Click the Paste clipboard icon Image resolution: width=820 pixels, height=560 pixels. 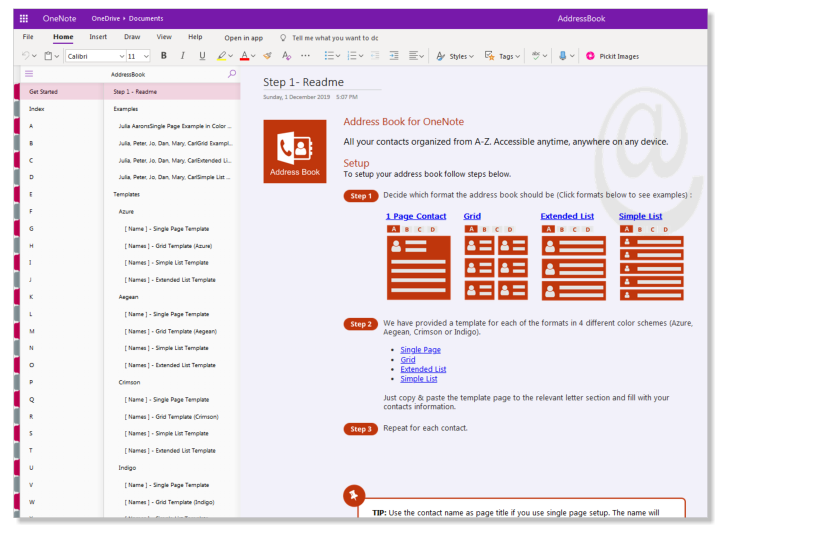click(x=48, y=55)
